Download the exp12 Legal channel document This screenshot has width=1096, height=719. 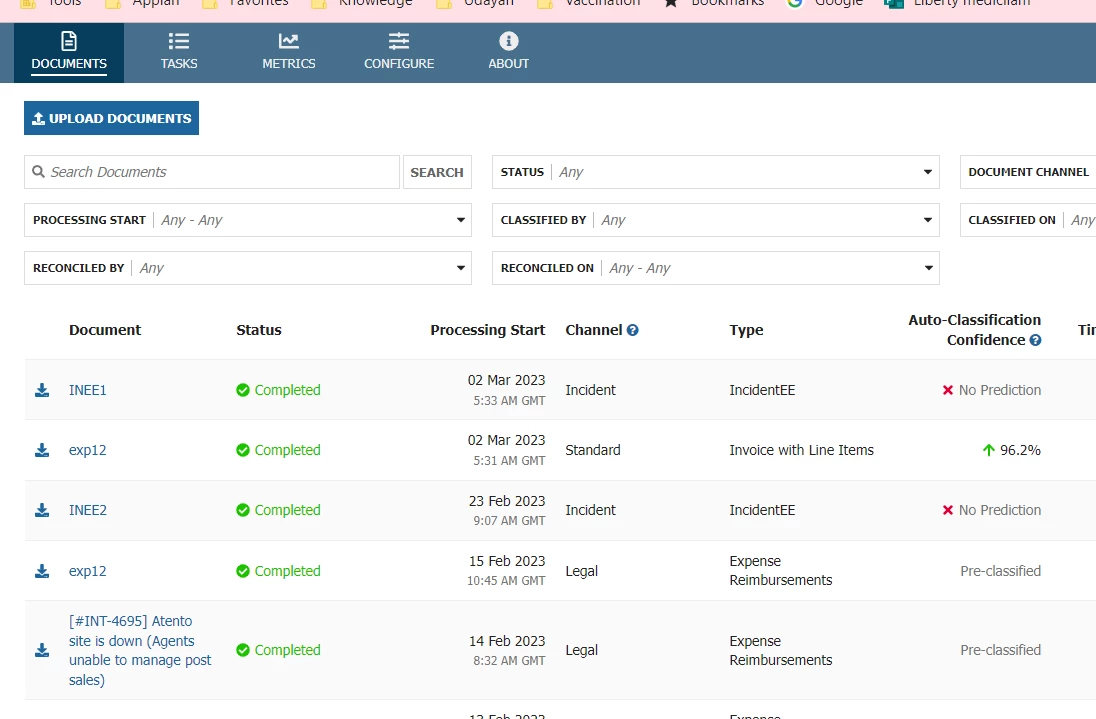tap(42, 571)
